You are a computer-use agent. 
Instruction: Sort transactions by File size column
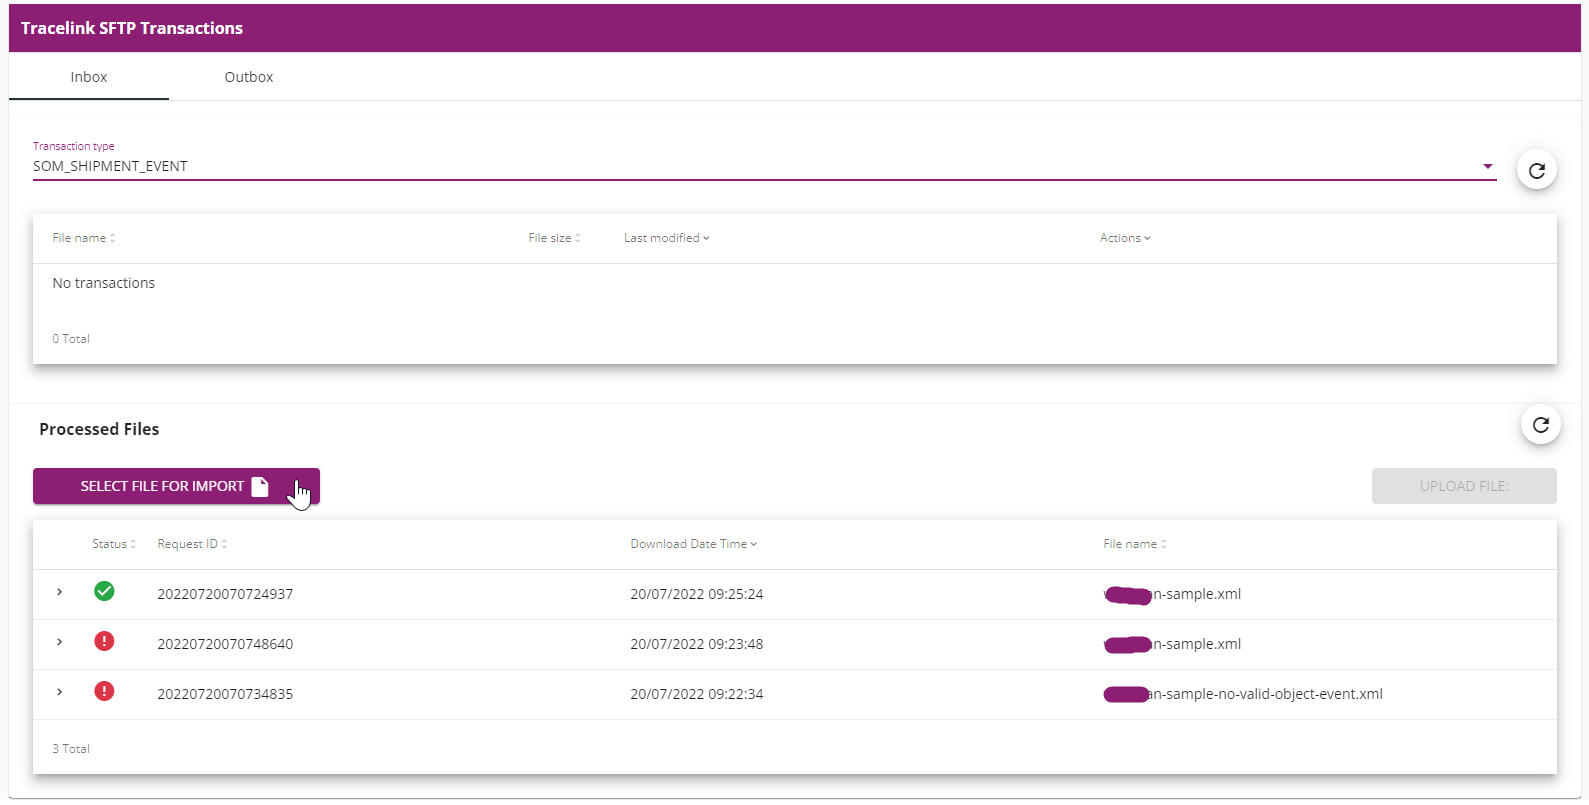tap(554, 238)
